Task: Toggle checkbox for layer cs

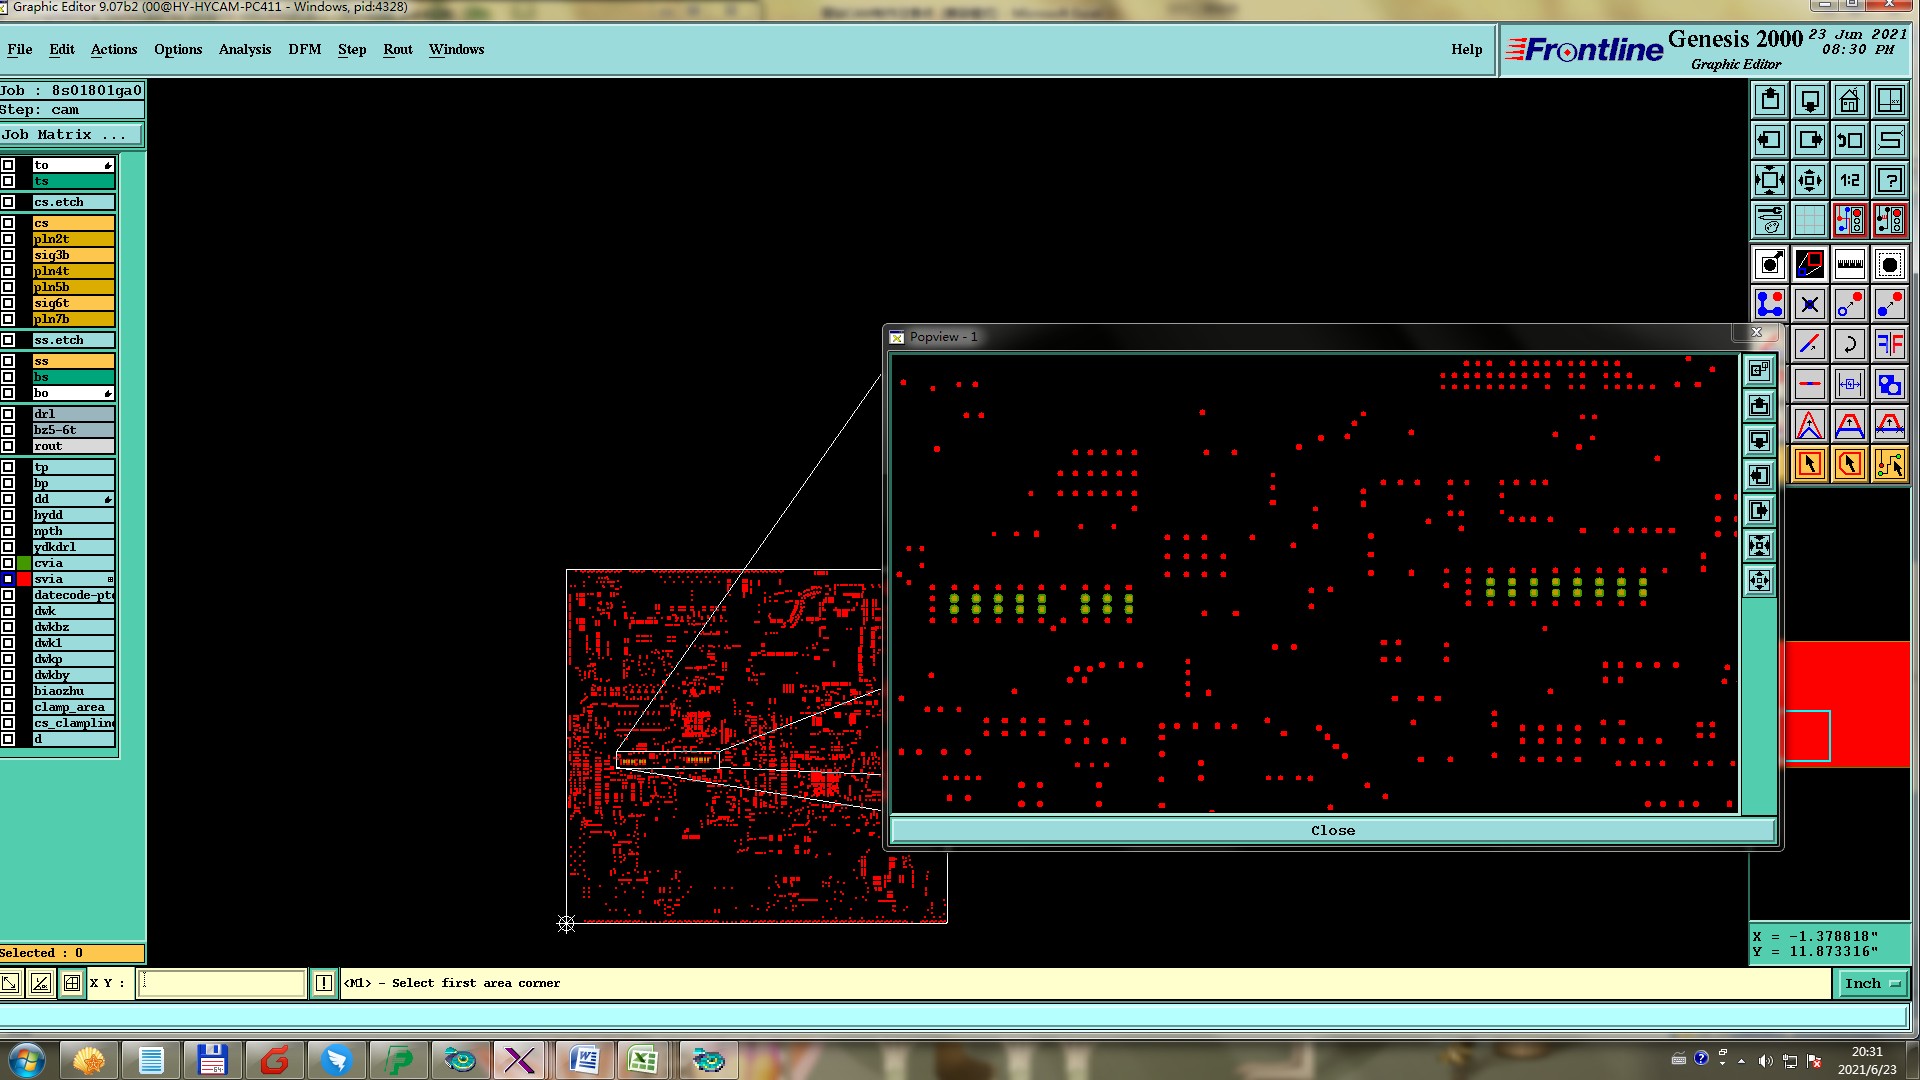Action: (8, 223)
